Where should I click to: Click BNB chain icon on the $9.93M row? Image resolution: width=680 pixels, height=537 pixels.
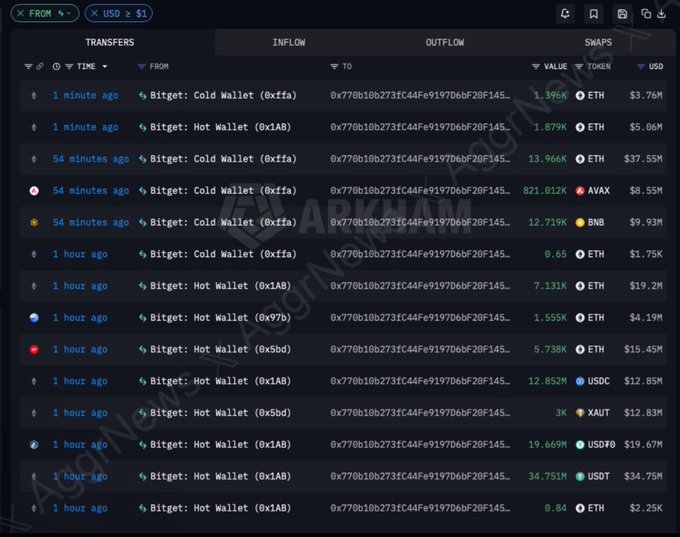(x=34, y=223)
